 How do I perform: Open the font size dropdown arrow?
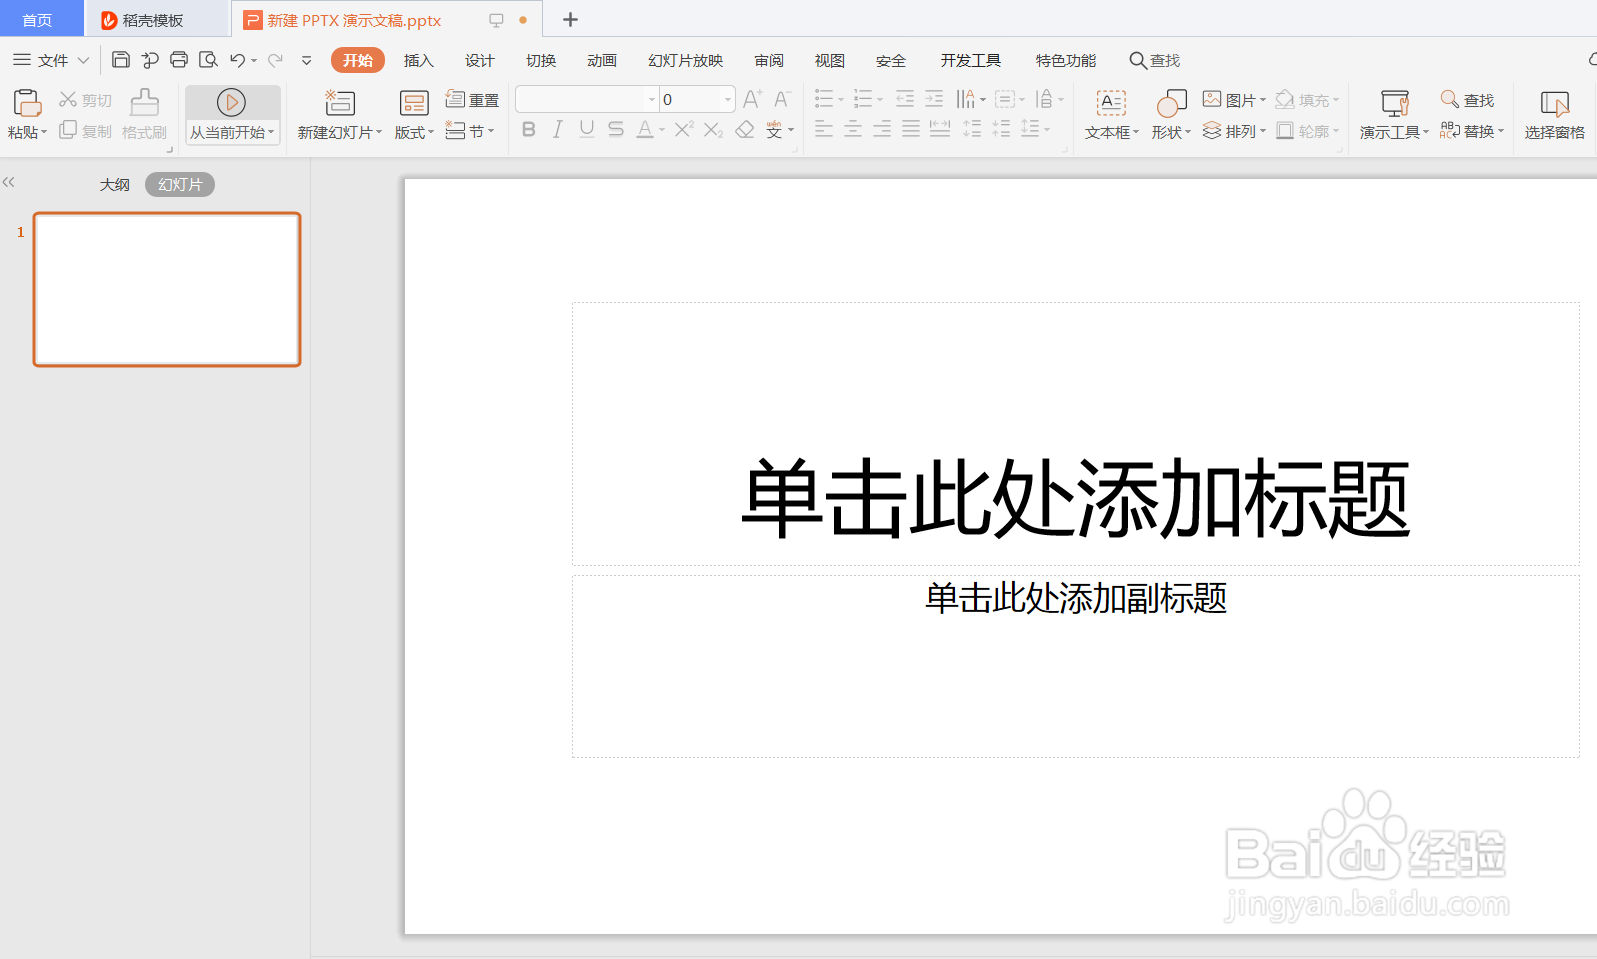coord(727,99)
